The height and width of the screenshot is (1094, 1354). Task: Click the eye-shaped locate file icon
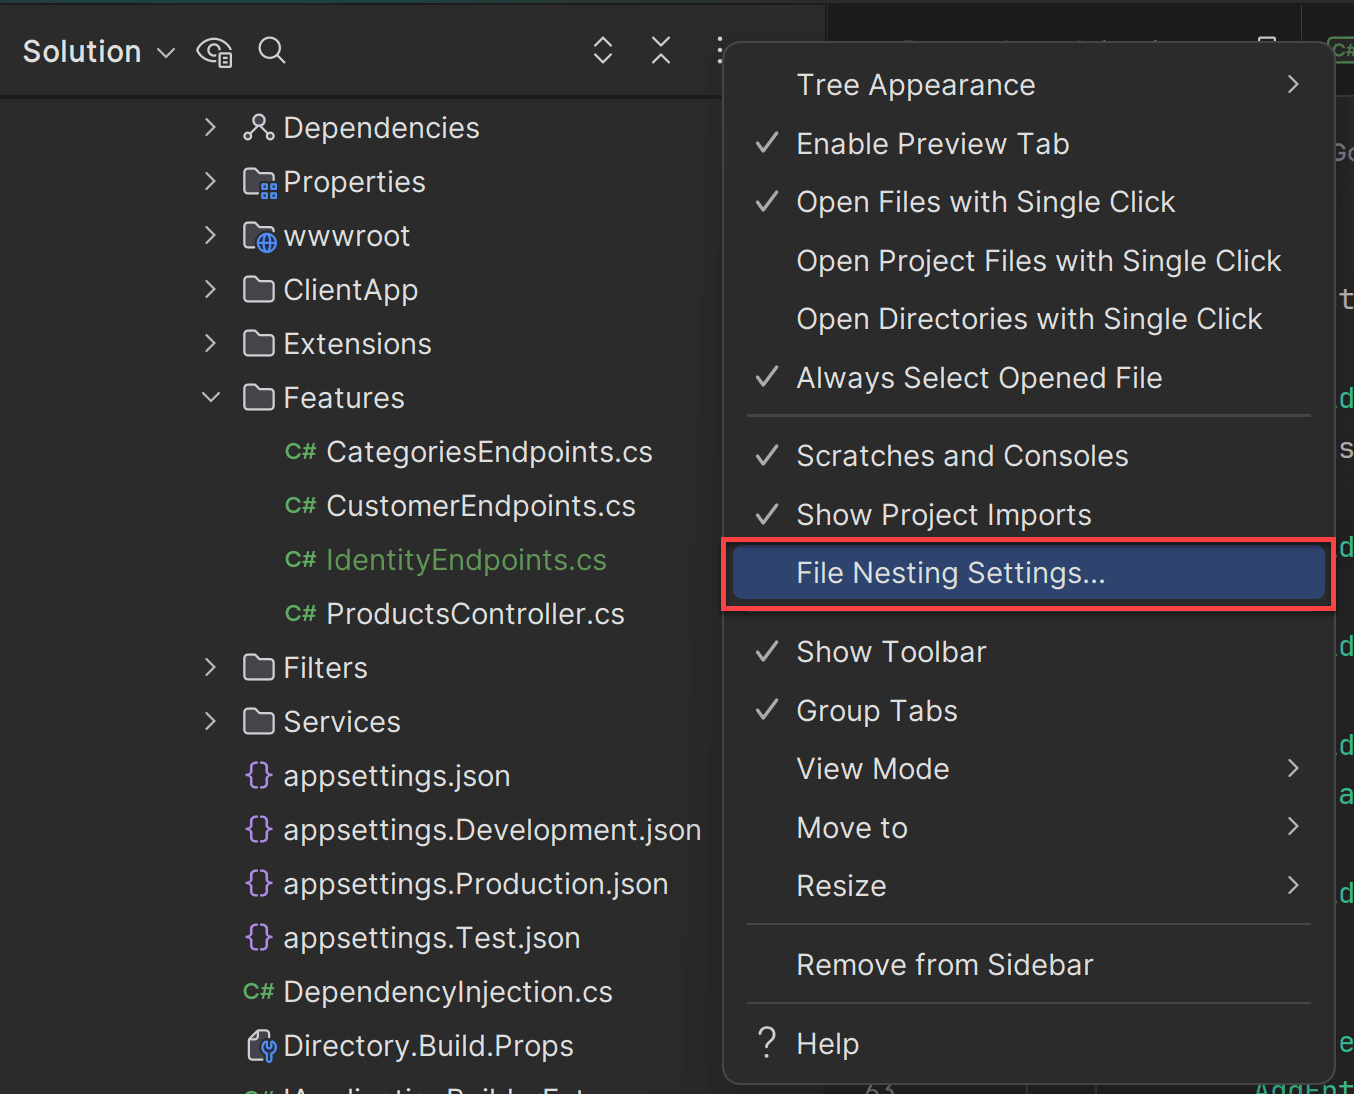point(214,50)
